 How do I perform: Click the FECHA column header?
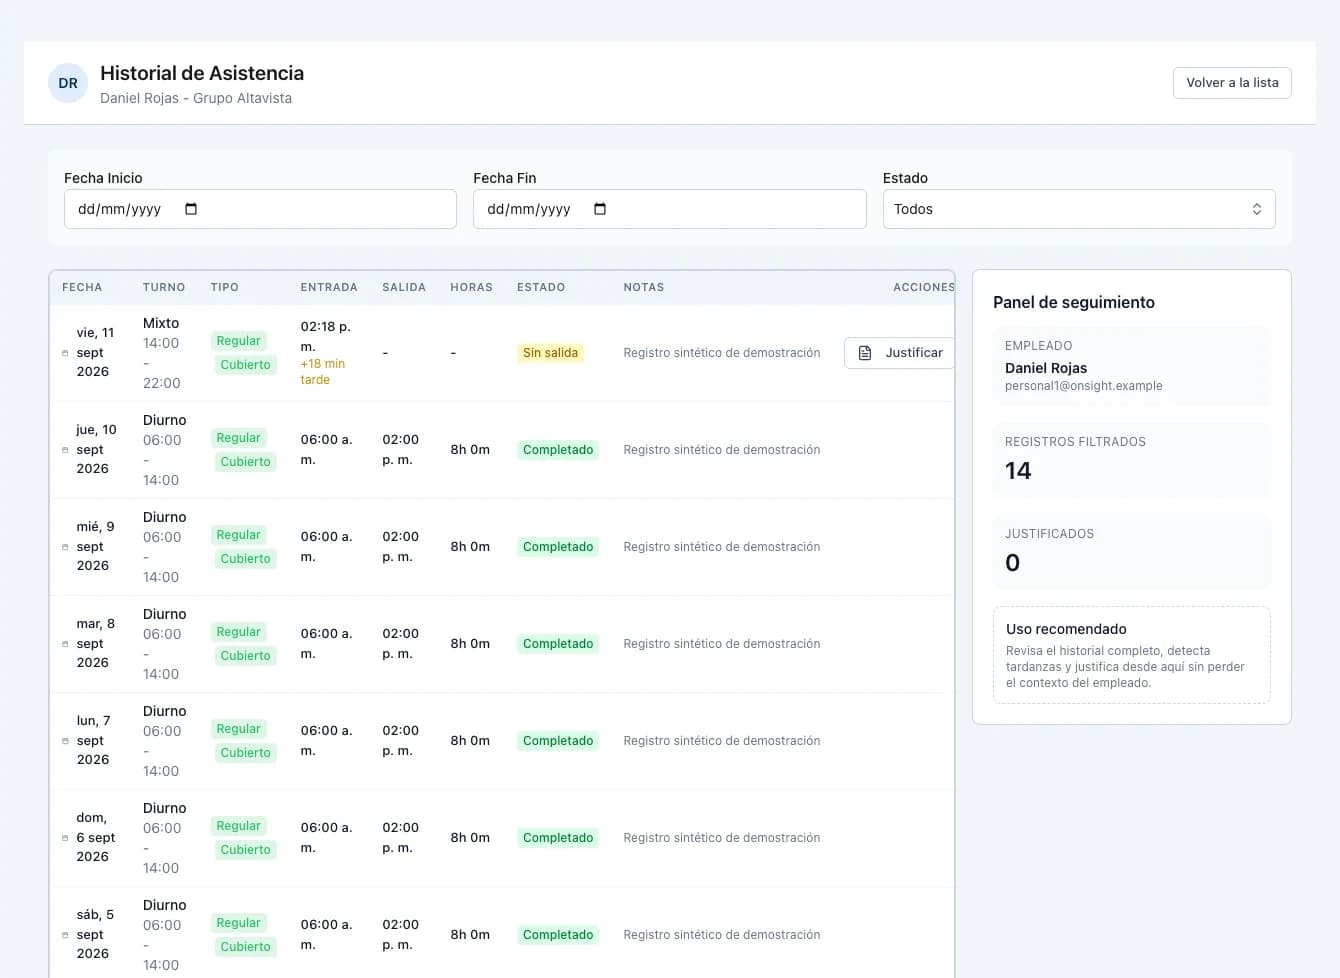pyautogui.click(x=82, y=287)
